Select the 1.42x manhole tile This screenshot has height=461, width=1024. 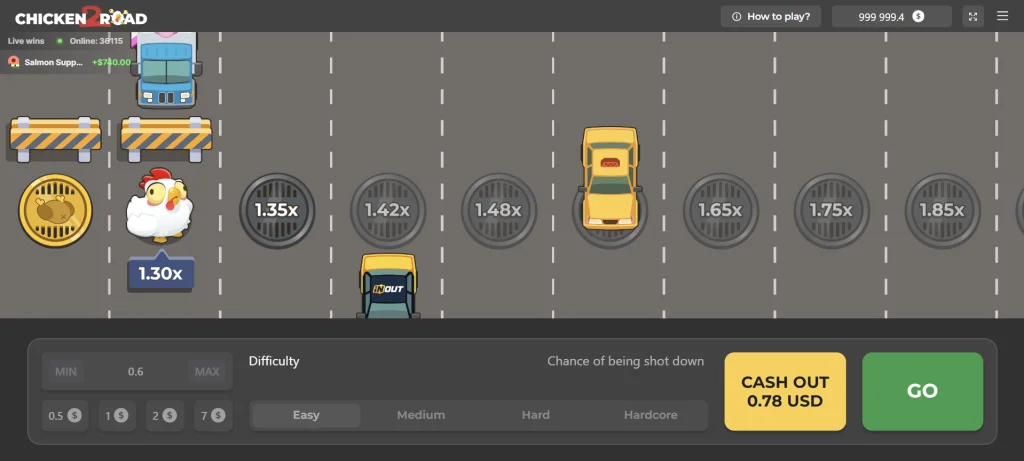pos(388,210)
